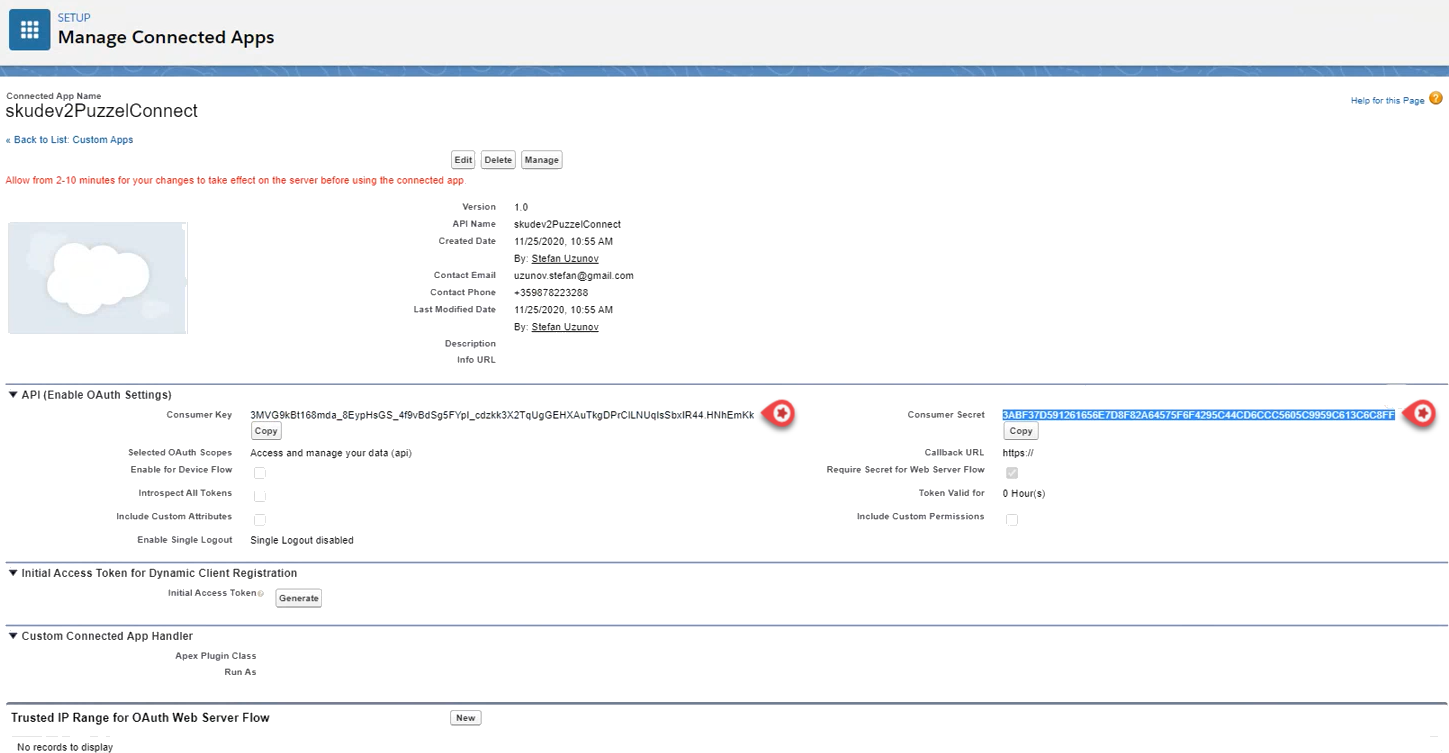Screen dimensions: 1449x753
Task: Click the red marker beside Consumer Key
Action: tap(781, 413)
